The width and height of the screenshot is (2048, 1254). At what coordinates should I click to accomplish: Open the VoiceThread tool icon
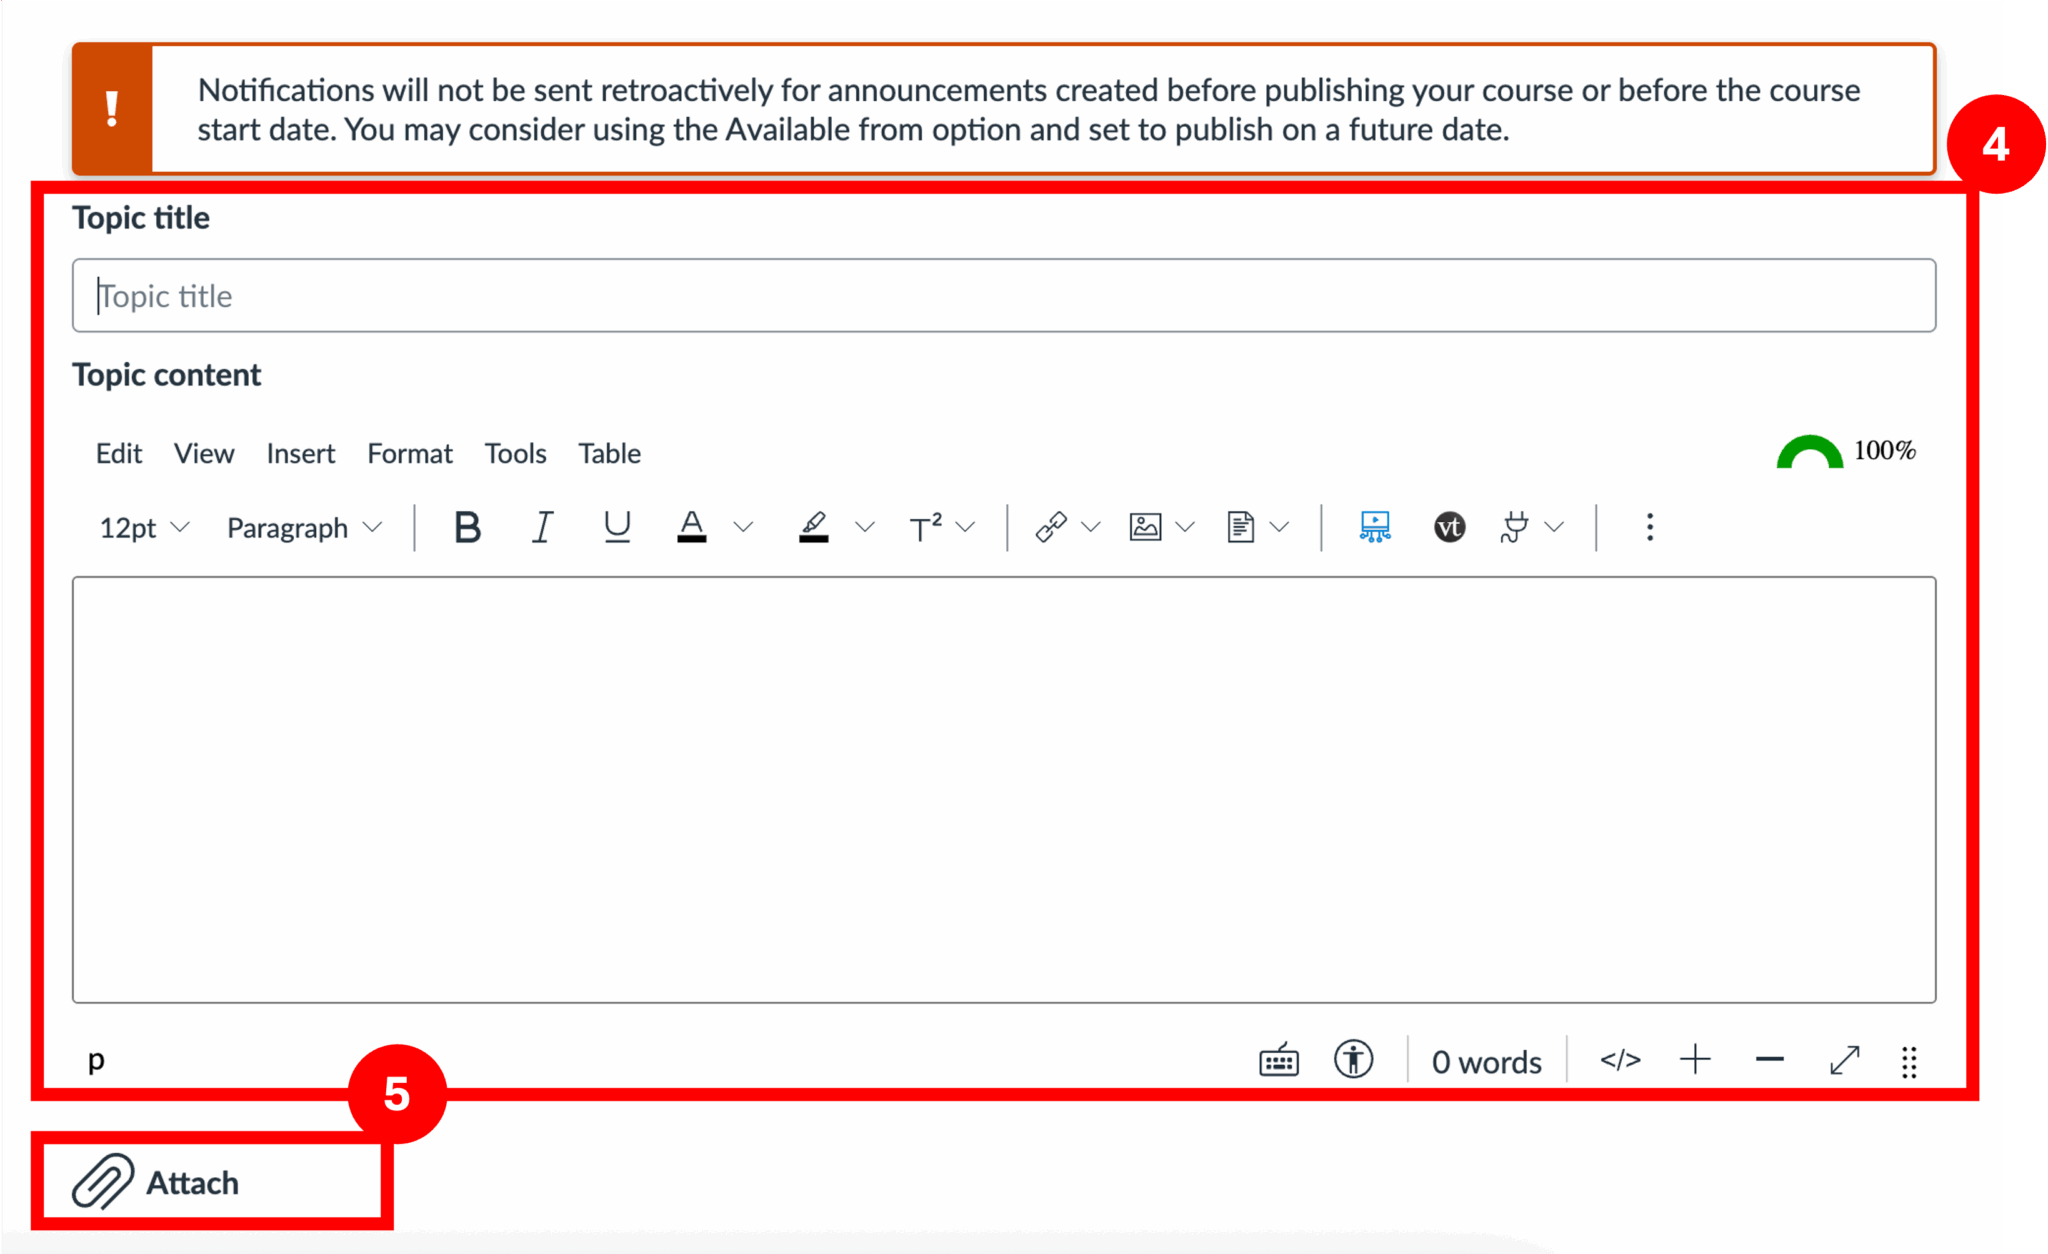(1449, 527)
